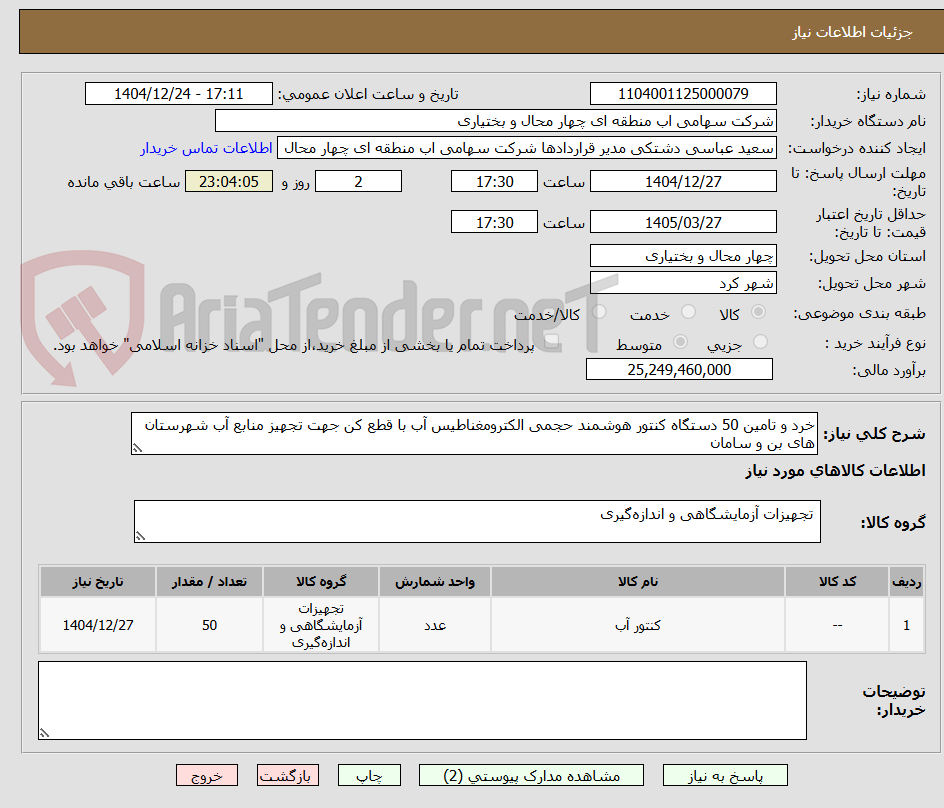Click the announcement date field 1404/12/24 - 17:11
Screen dimensions: 944x808
tap(179, 94)
